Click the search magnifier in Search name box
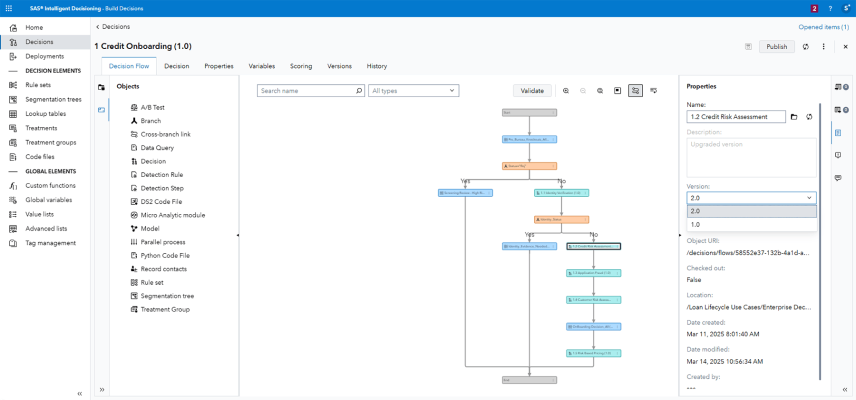Image resolution: width=856 pixels, height=400 pixels. (x=359, y=91)
